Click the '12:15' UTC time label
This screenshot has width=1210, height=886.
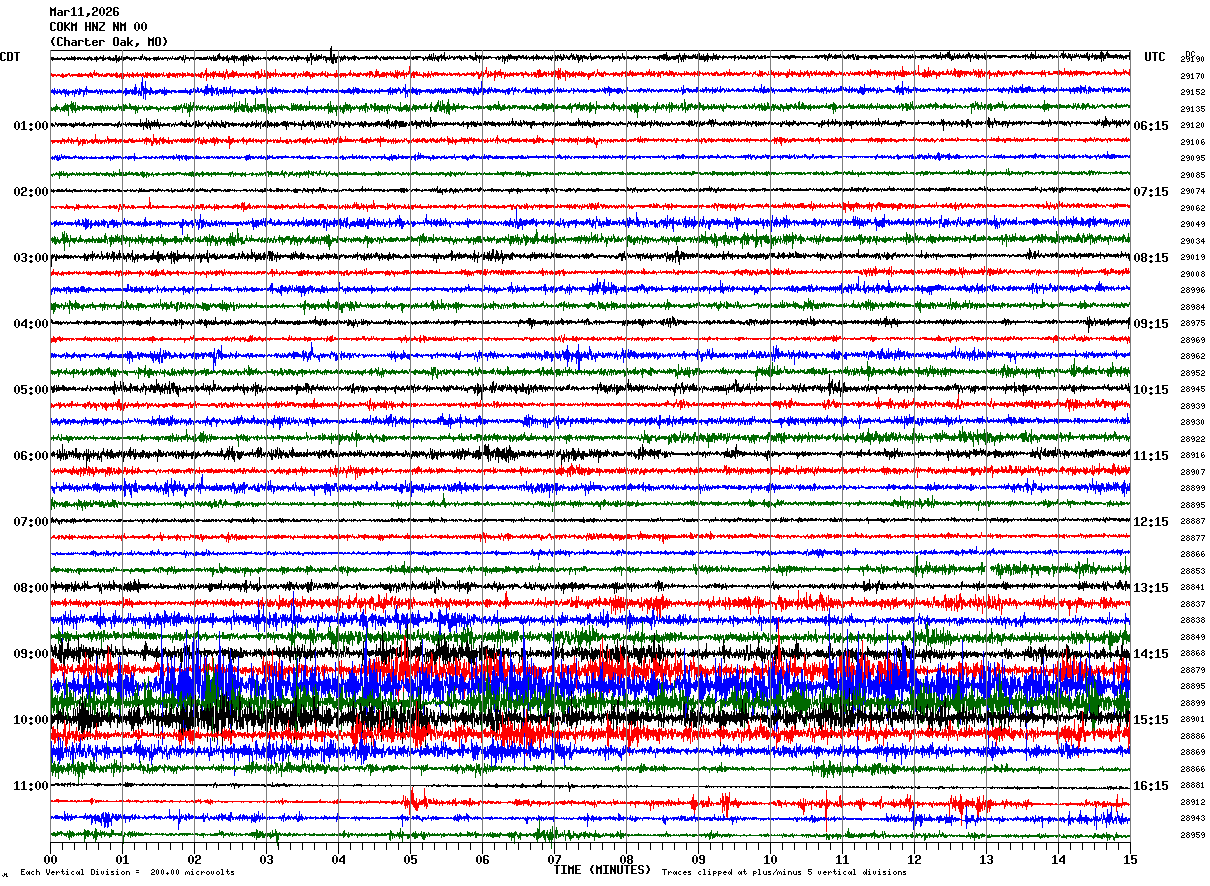coord(1151,522)
